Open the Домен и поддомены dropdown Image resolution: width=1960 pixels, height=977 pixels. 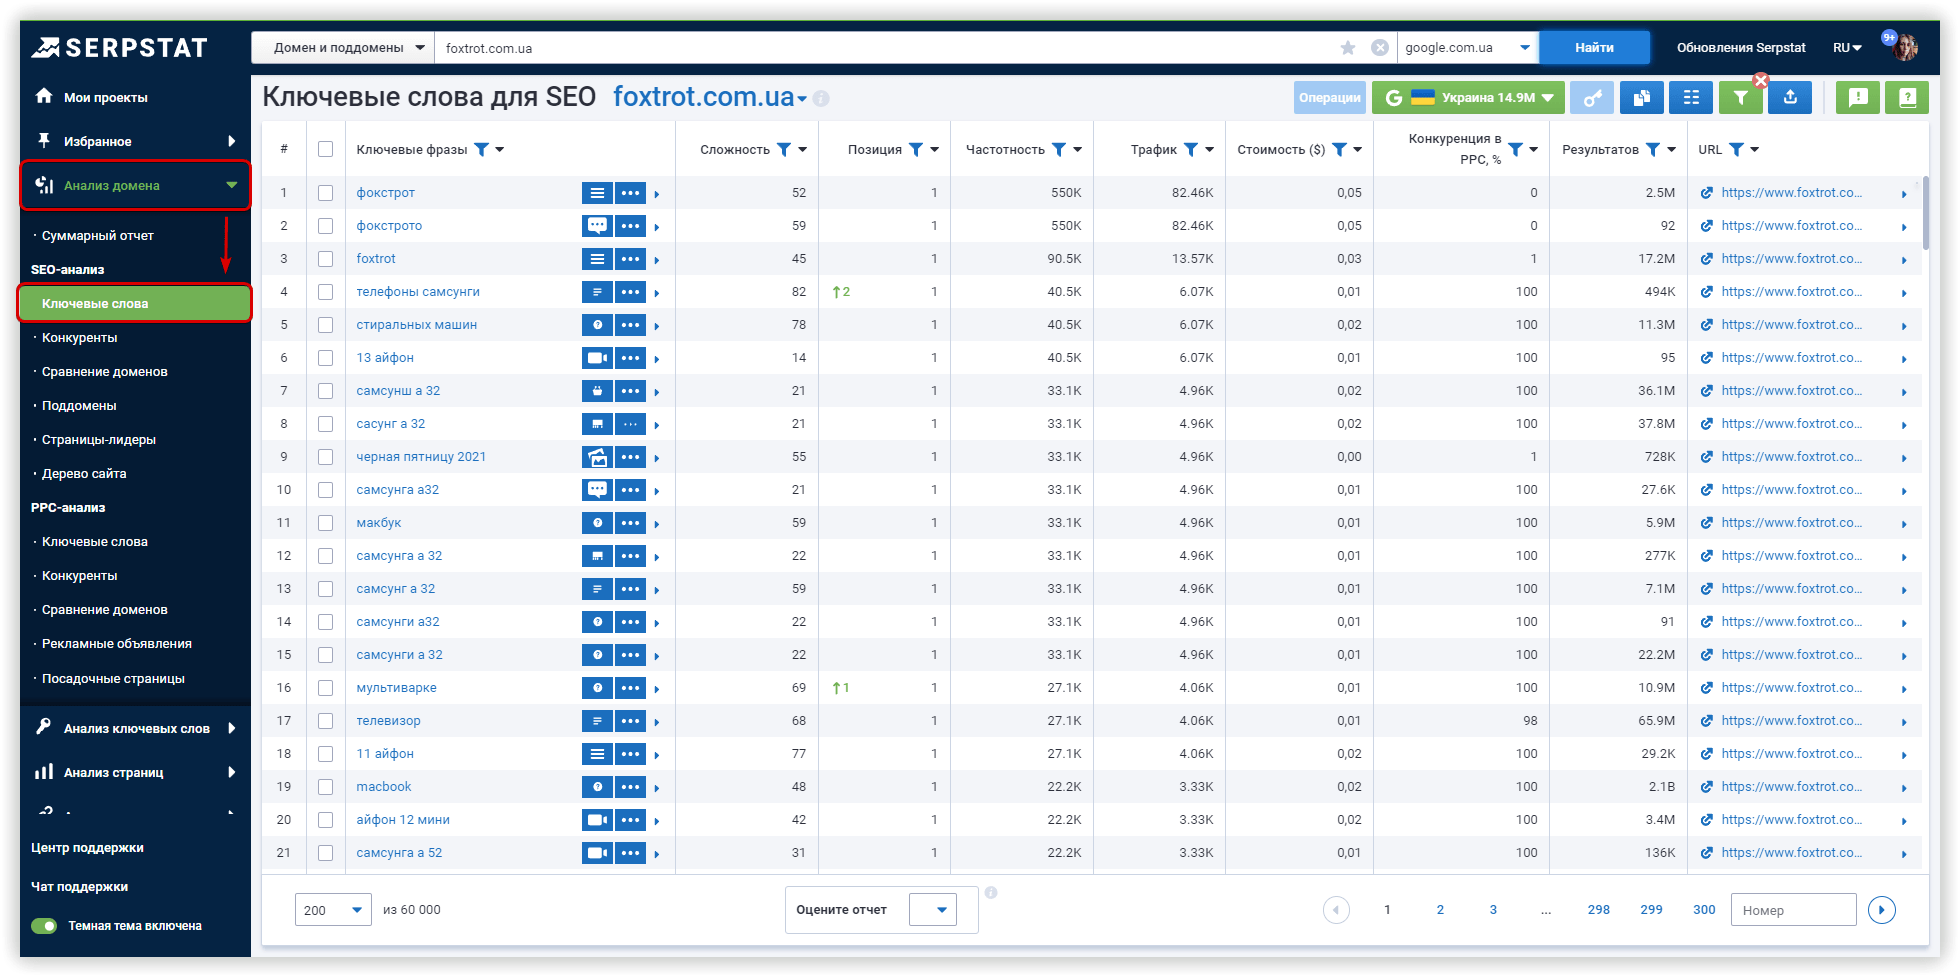coord(343,48)
